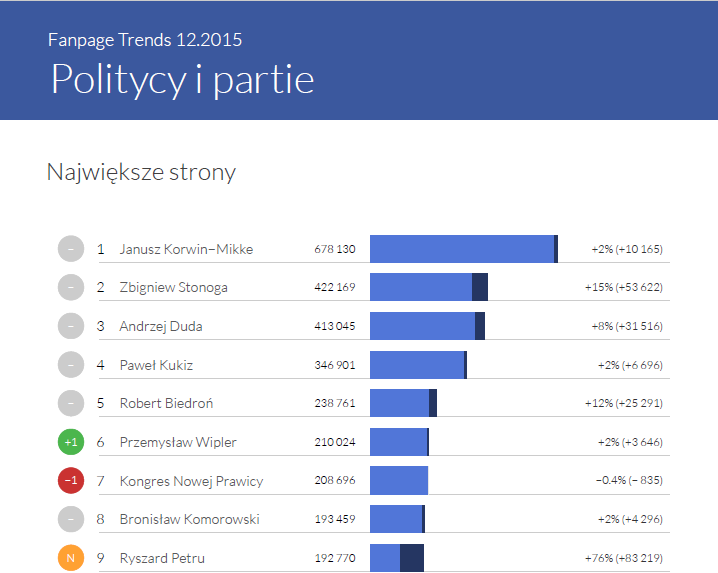Viewport: 718px width, 573px height.
Task: Select the Janusz Korwin-Mikke name
Action: [x=186, y=249]
